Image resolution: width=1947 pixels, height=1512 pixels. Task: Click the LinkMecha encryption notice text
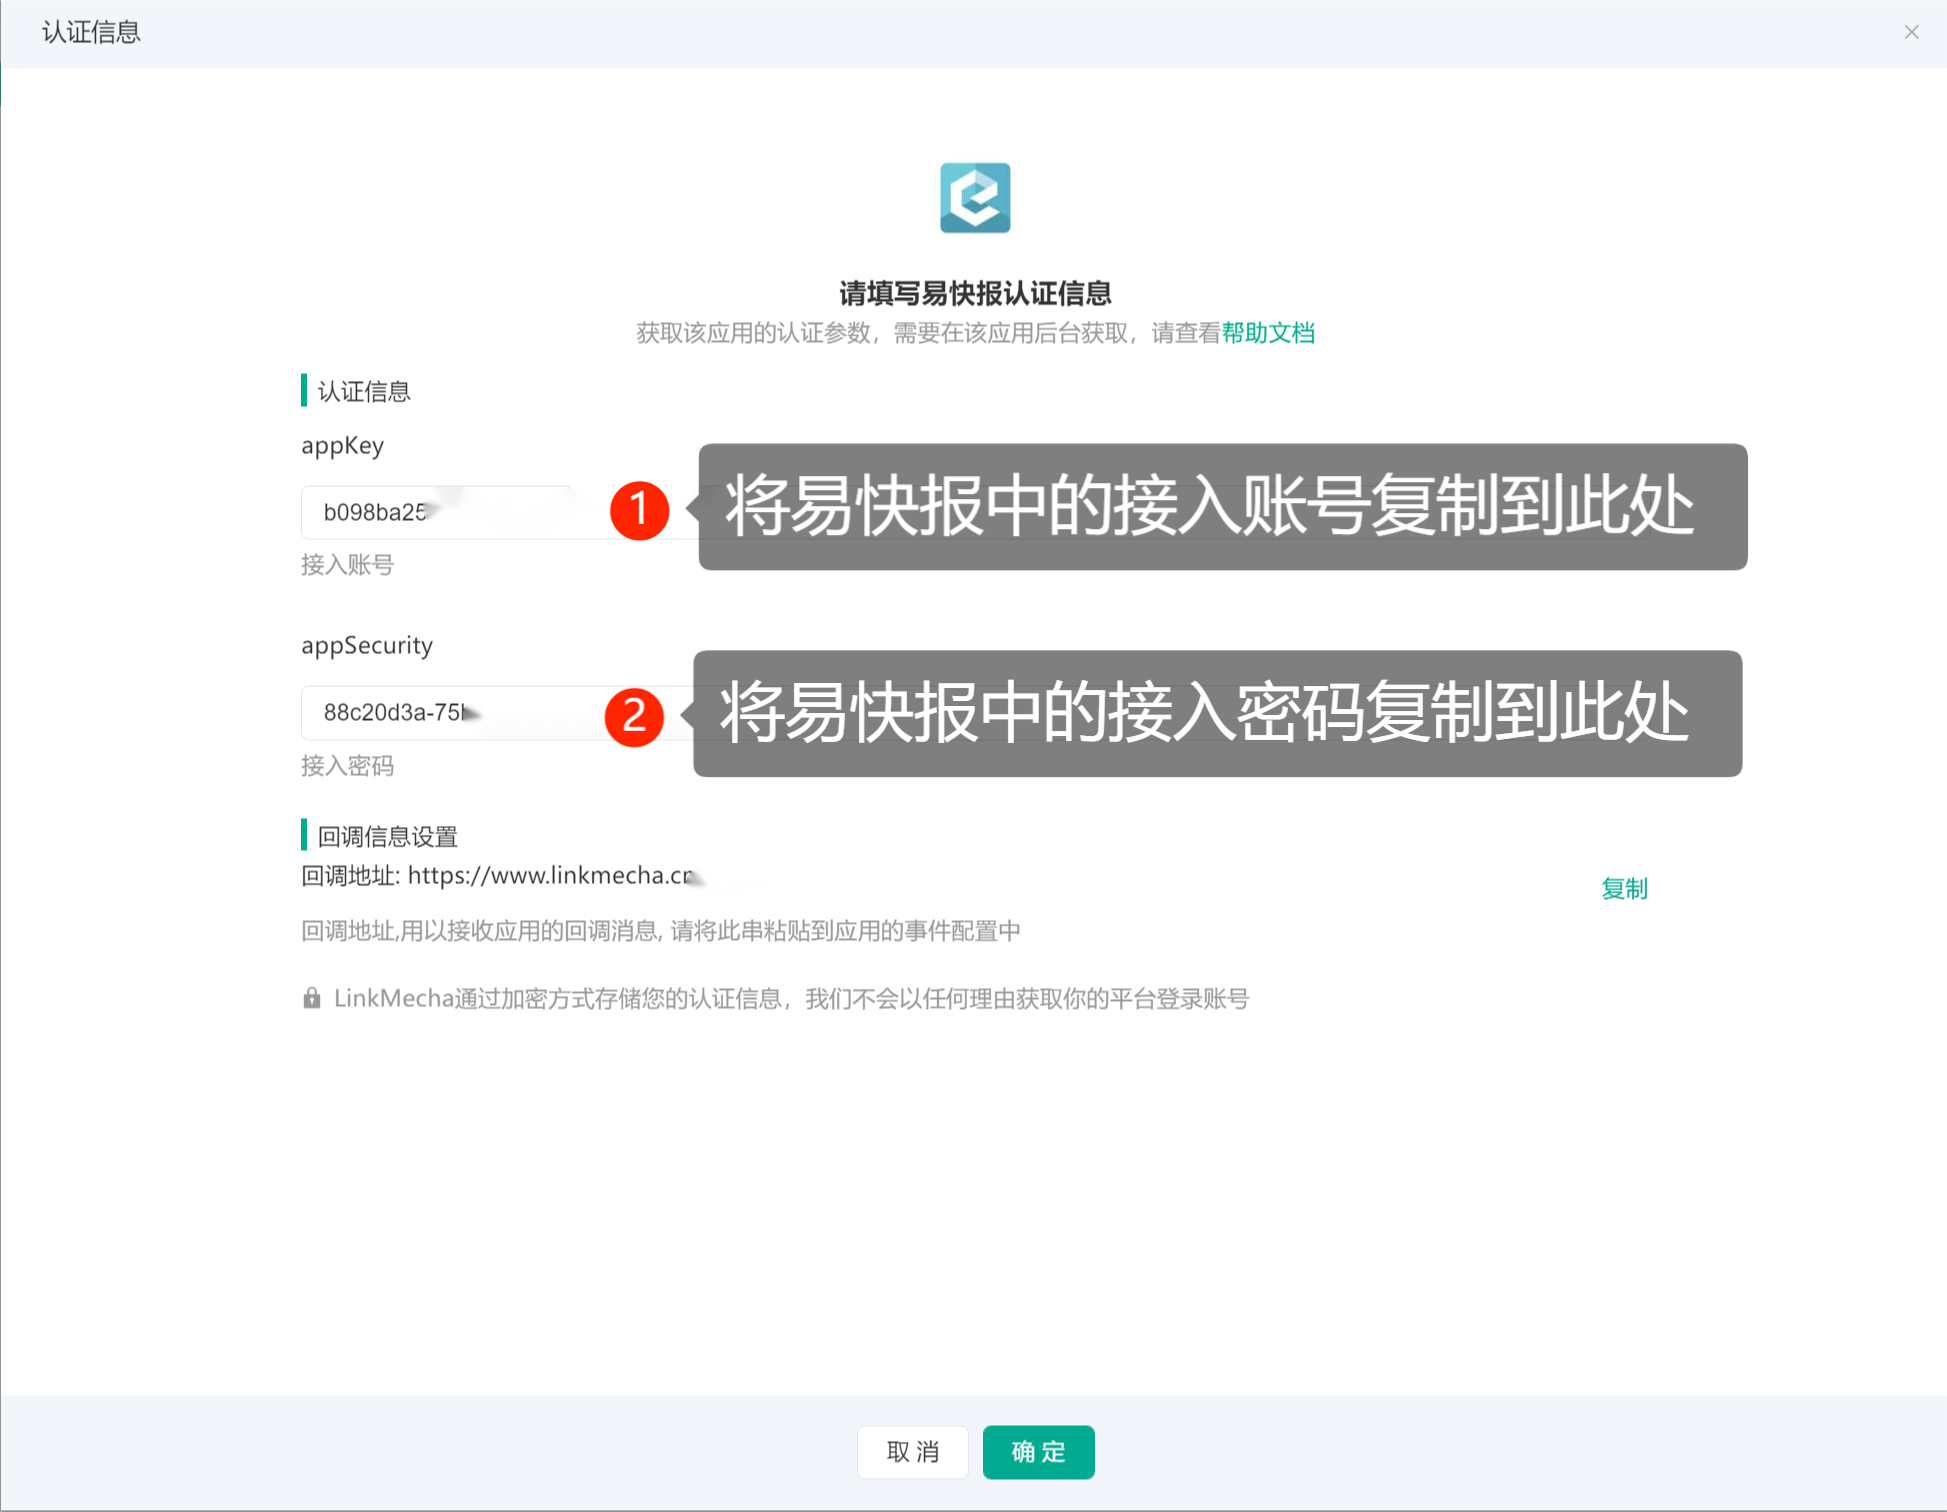[x=791, y=998]
